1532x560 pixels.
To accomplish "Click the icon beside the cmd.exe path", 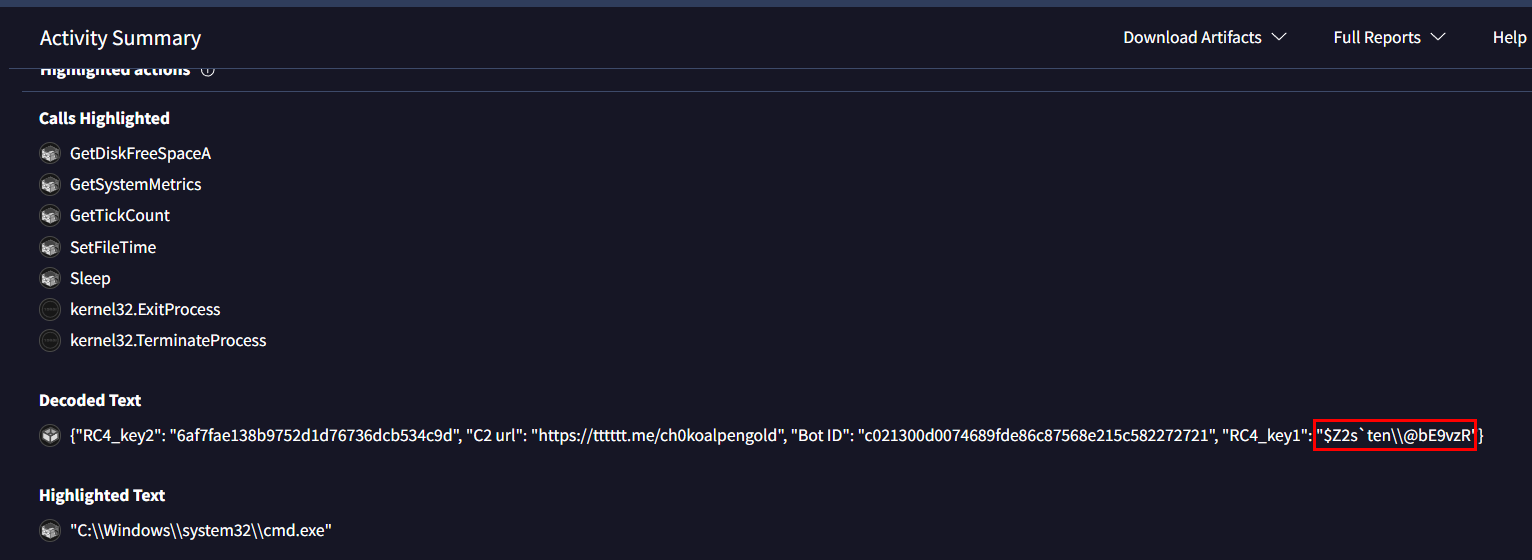I will [50, 530].
